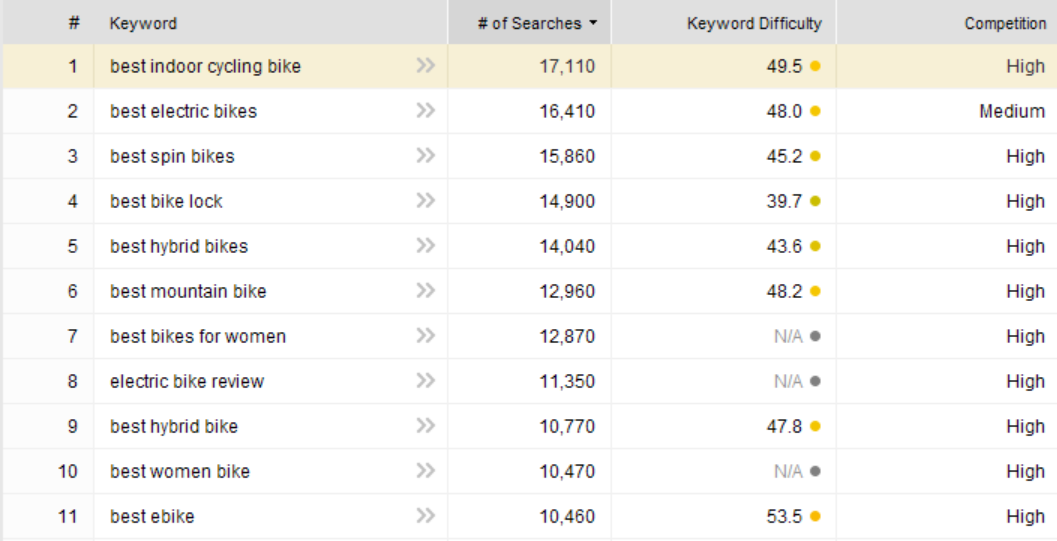
Task: Click the Medium competition cell
Action: (946, 111)
